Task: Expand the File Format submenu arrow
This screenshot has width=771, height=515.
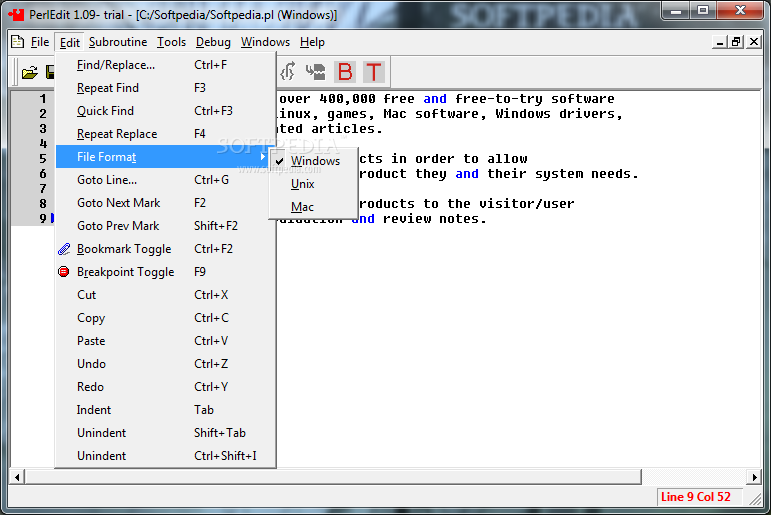Action: point(264,156)
